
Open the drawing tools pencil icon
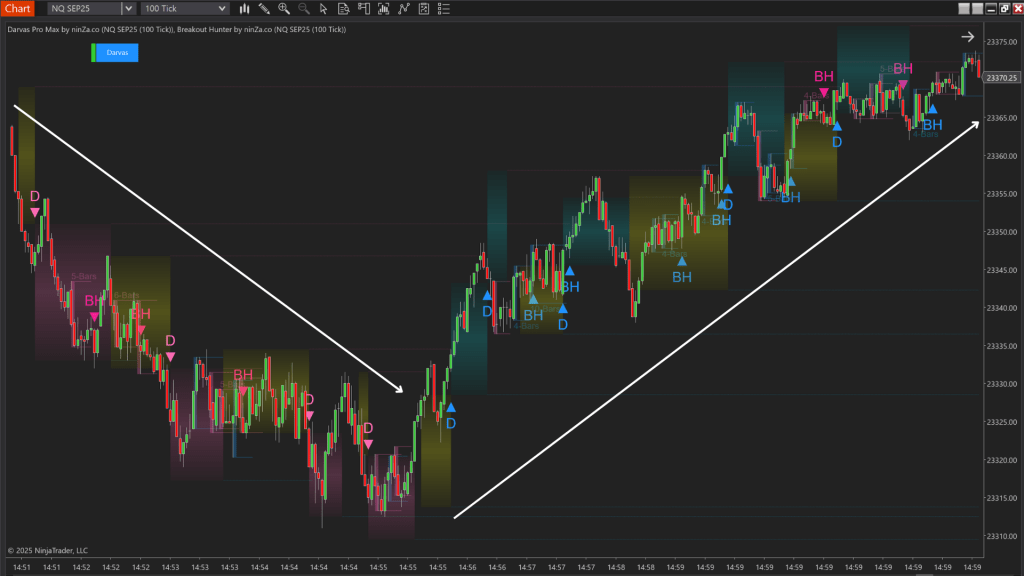pos(264,9)
